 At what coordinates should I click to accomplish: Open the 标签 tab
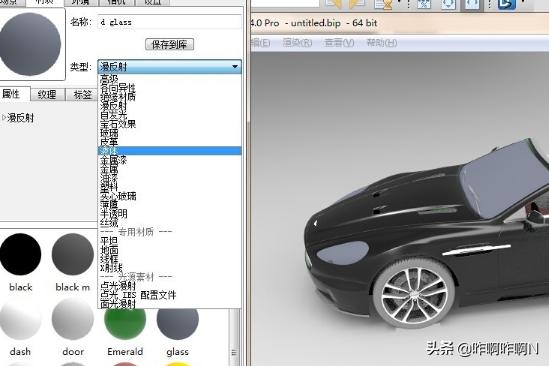click(82, 95)
